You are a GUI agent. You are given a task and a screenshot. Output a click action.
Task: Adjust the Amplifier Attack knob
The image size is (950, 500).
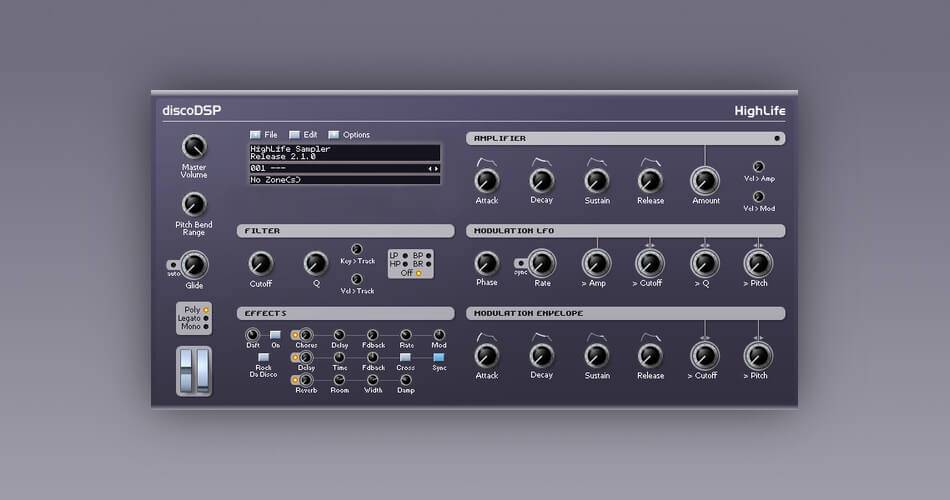[x=487, y=181]
